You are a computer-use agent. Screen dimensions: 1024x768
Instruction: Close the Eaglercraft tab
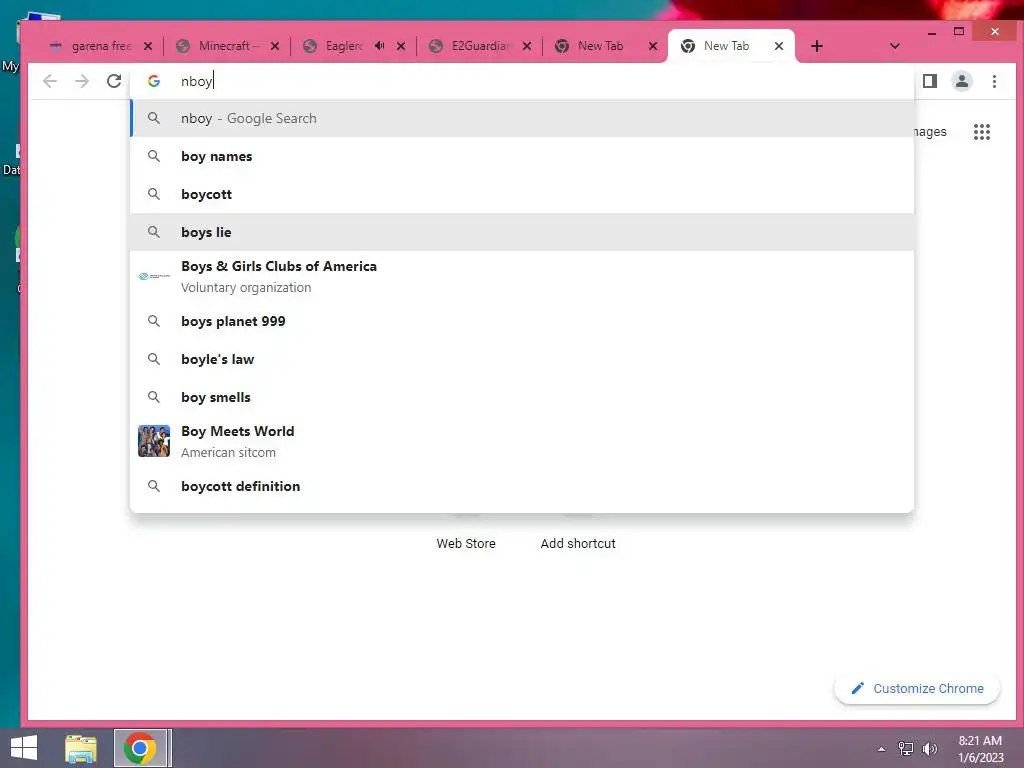[401, 46]
